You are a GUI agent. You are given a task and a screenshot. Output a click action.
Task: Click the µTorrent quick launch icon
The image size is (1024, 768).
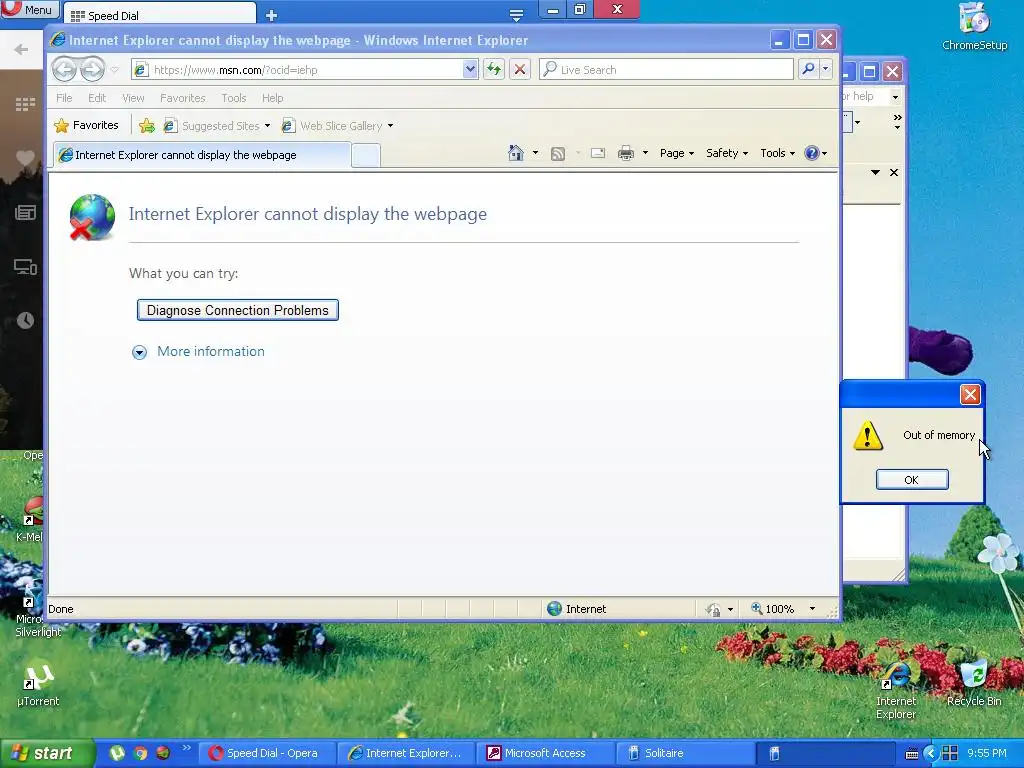pyautogui.click(x=118, y=753)
